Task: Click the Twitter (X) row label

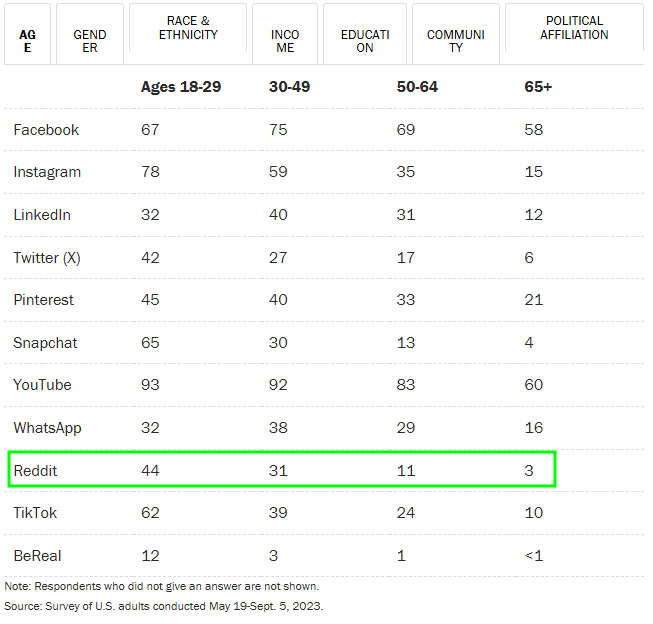Action: (x=47, y=258)
